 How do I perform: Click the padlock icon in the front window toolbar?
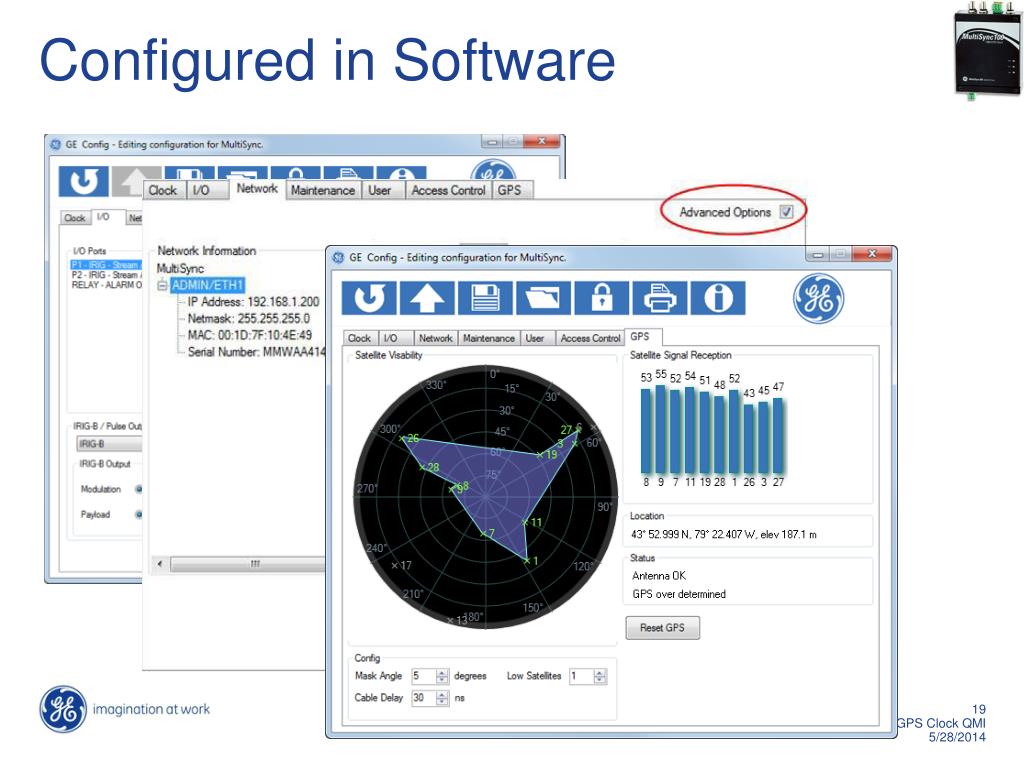pos(601,298)
